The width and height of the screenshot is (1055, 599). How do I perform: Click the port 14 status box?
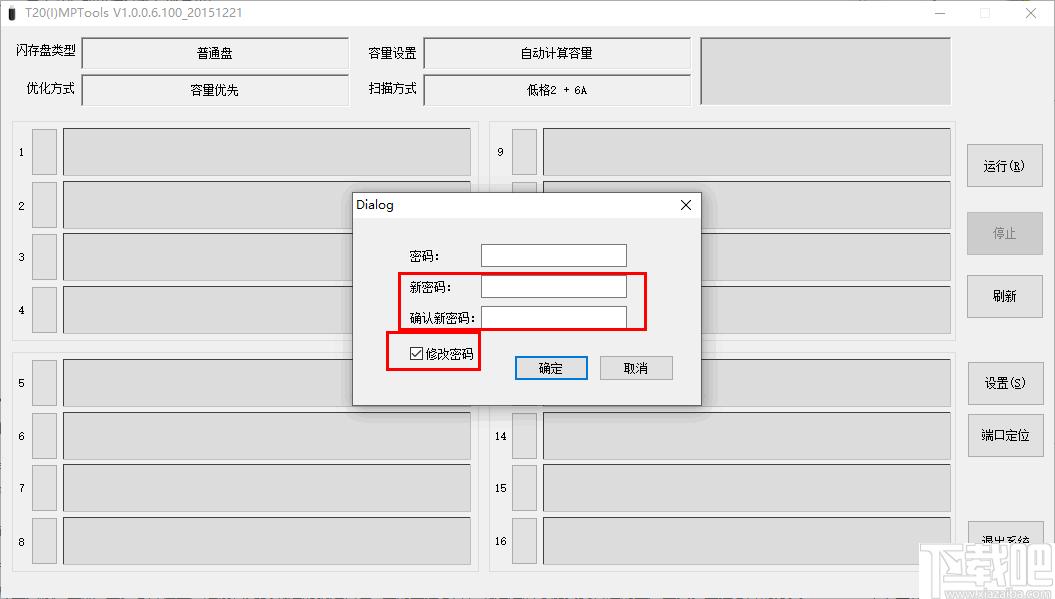click(x=524, y=436)
